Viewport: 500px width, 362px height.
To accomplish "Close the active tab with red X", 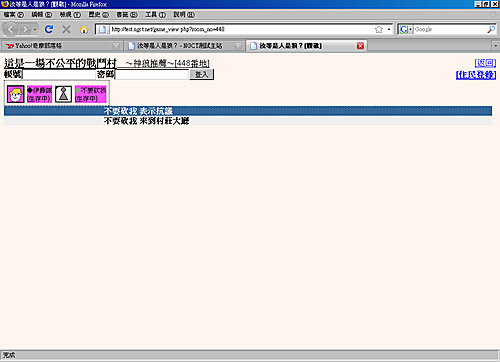I will (x=360, y=46).
